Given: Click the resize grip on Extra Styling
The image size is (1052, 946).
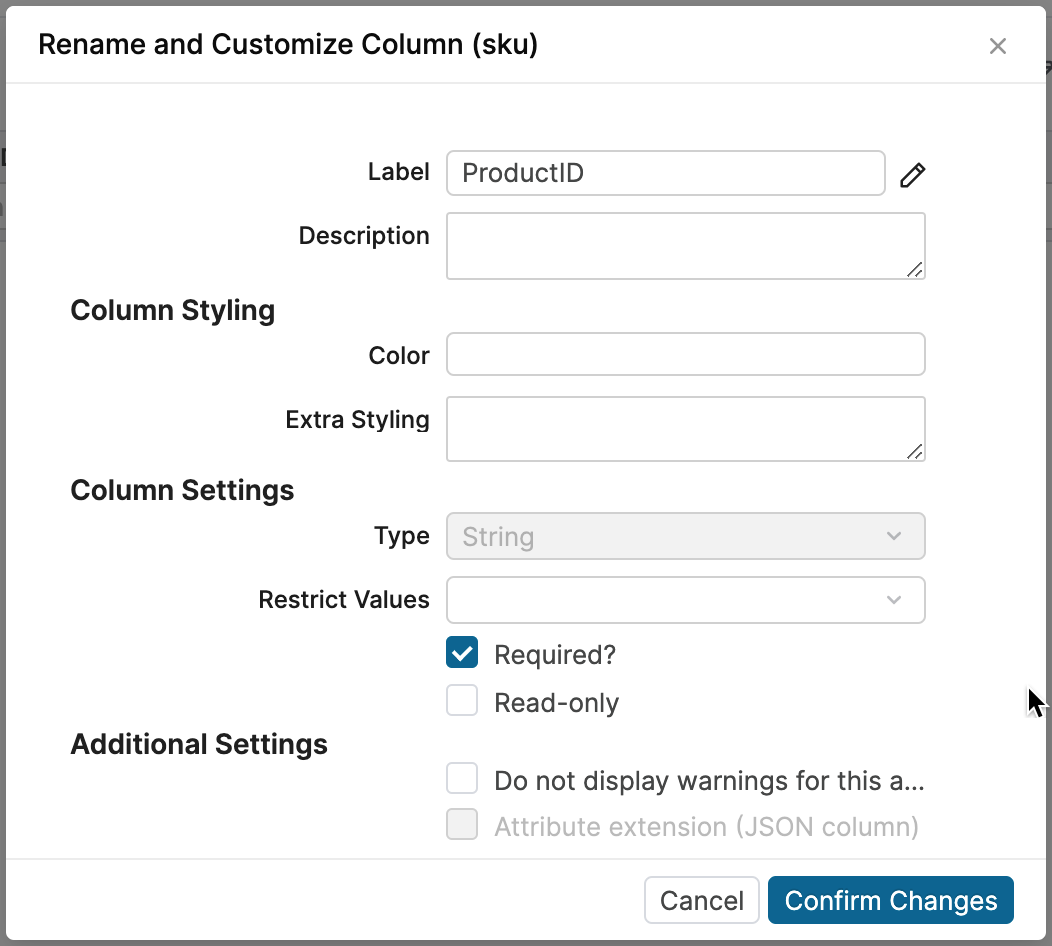Looking at the screenshot, I should 917,453.
